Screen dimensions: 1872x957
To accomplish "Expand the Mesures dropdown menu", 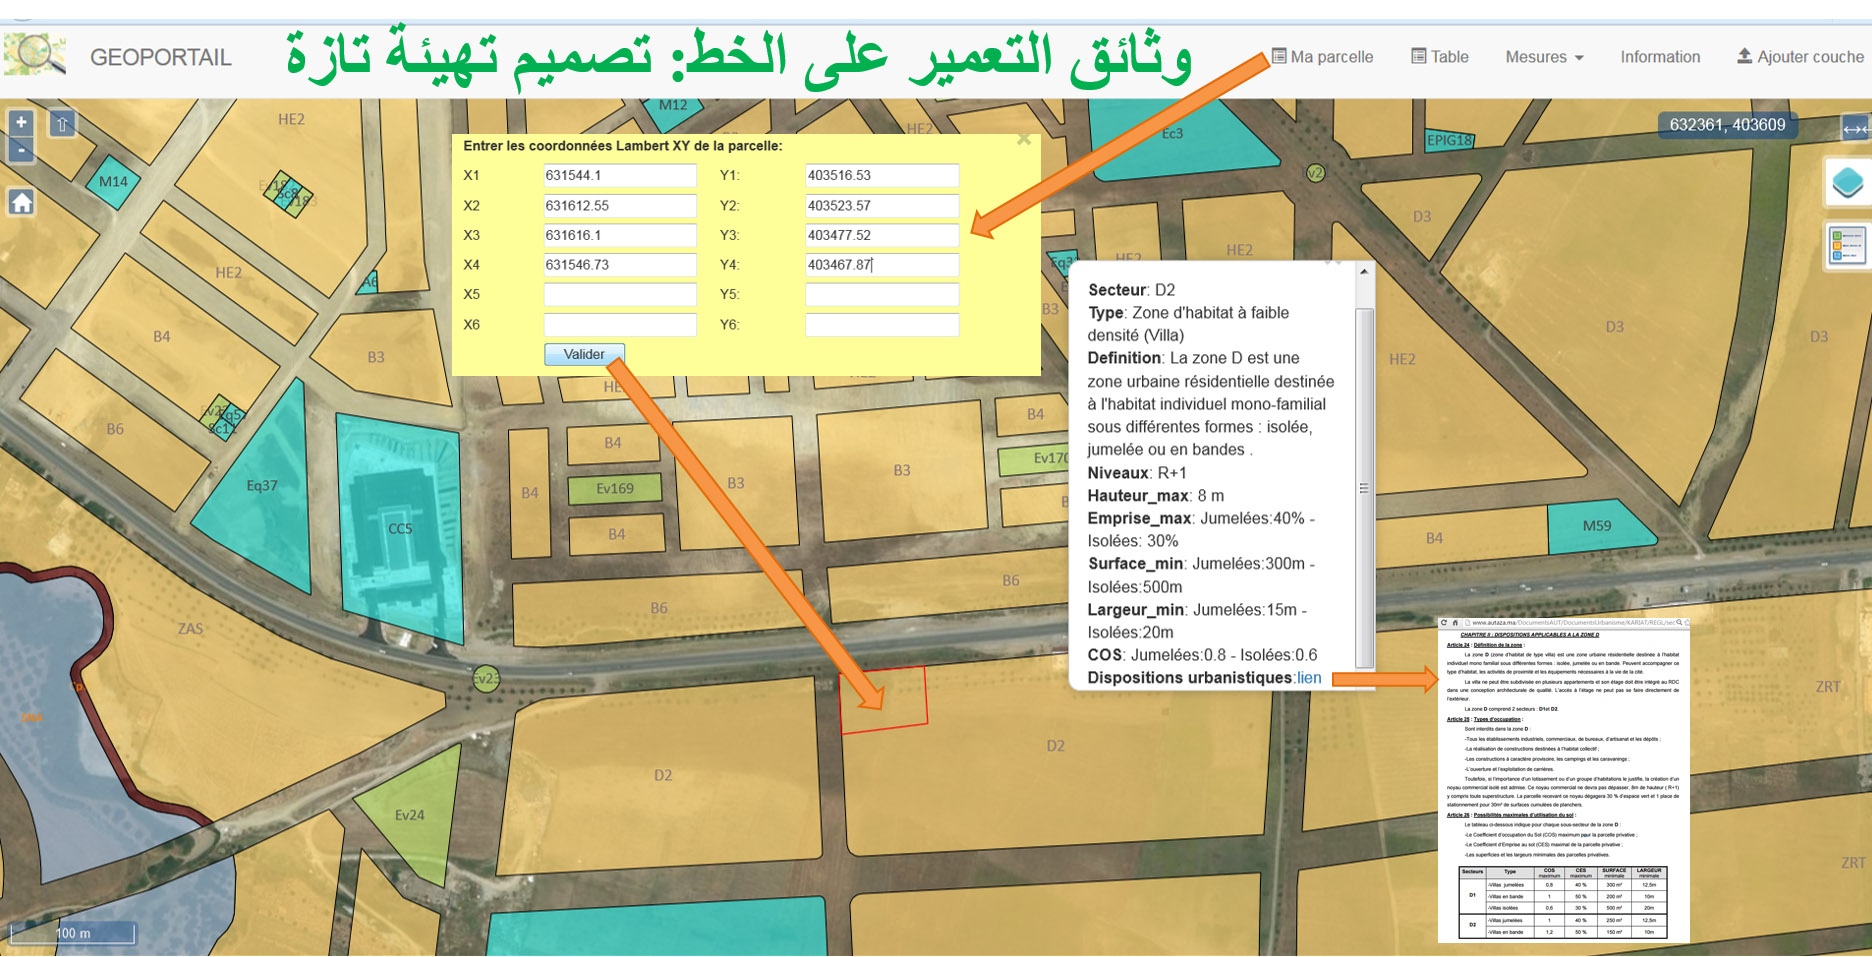I will (1543, 57).
